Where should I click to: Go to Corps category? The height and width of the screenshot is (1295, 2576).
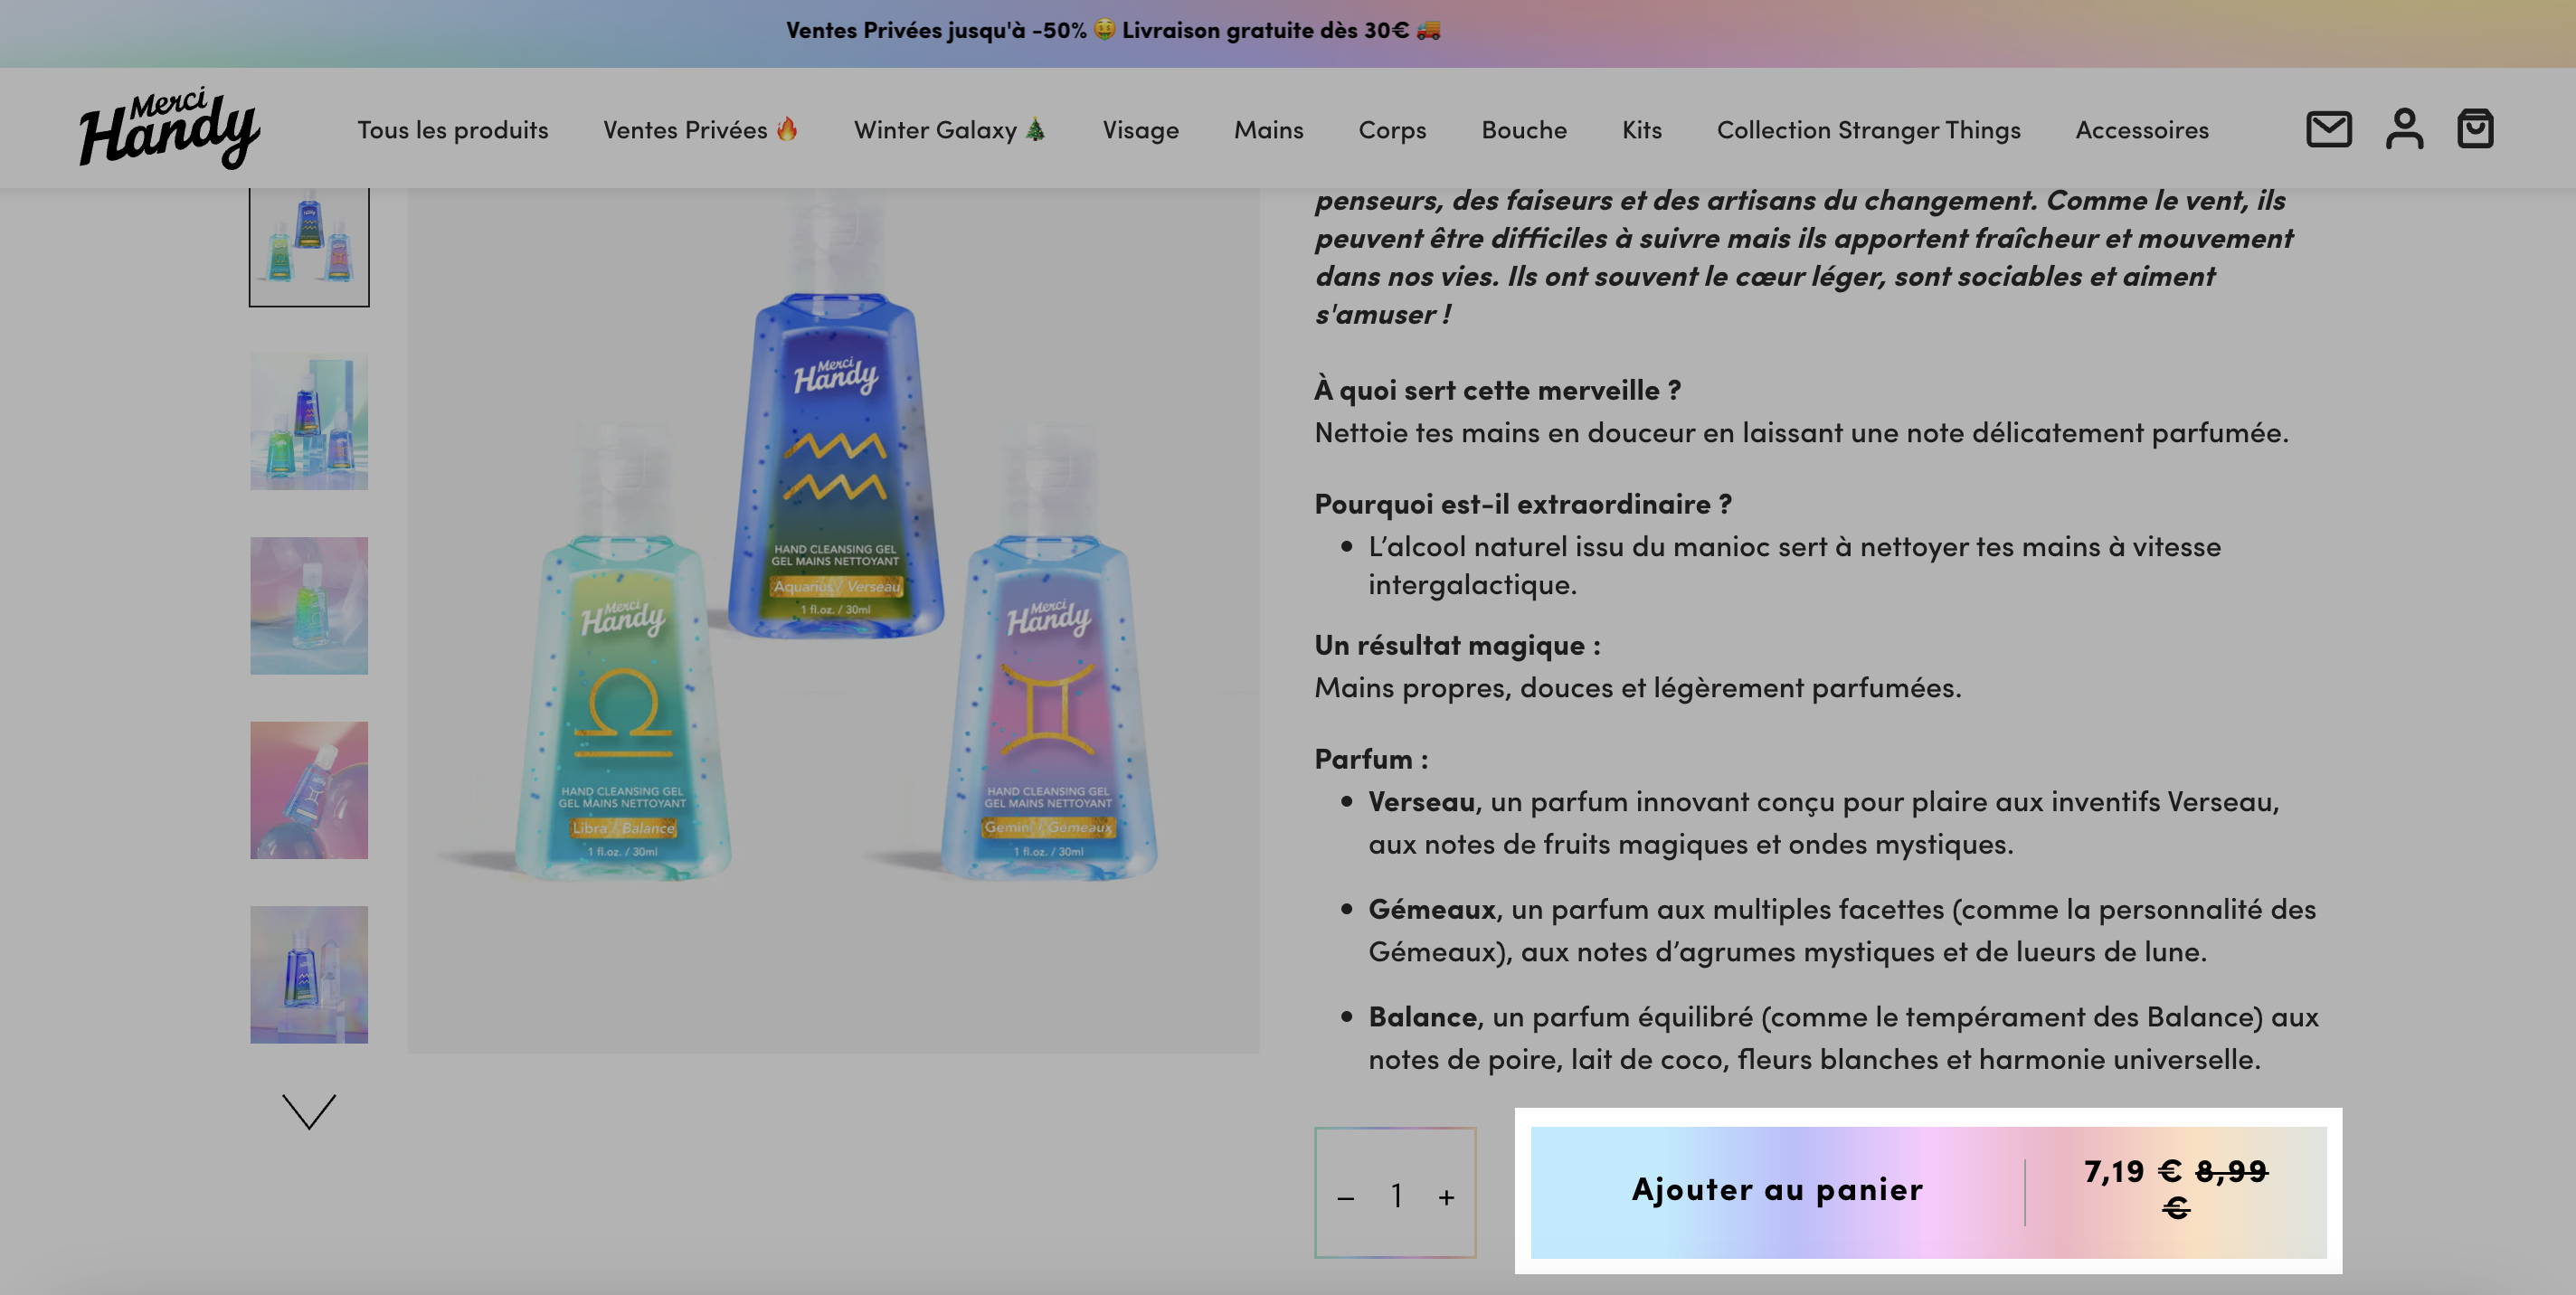click(x=1392, y=130)
